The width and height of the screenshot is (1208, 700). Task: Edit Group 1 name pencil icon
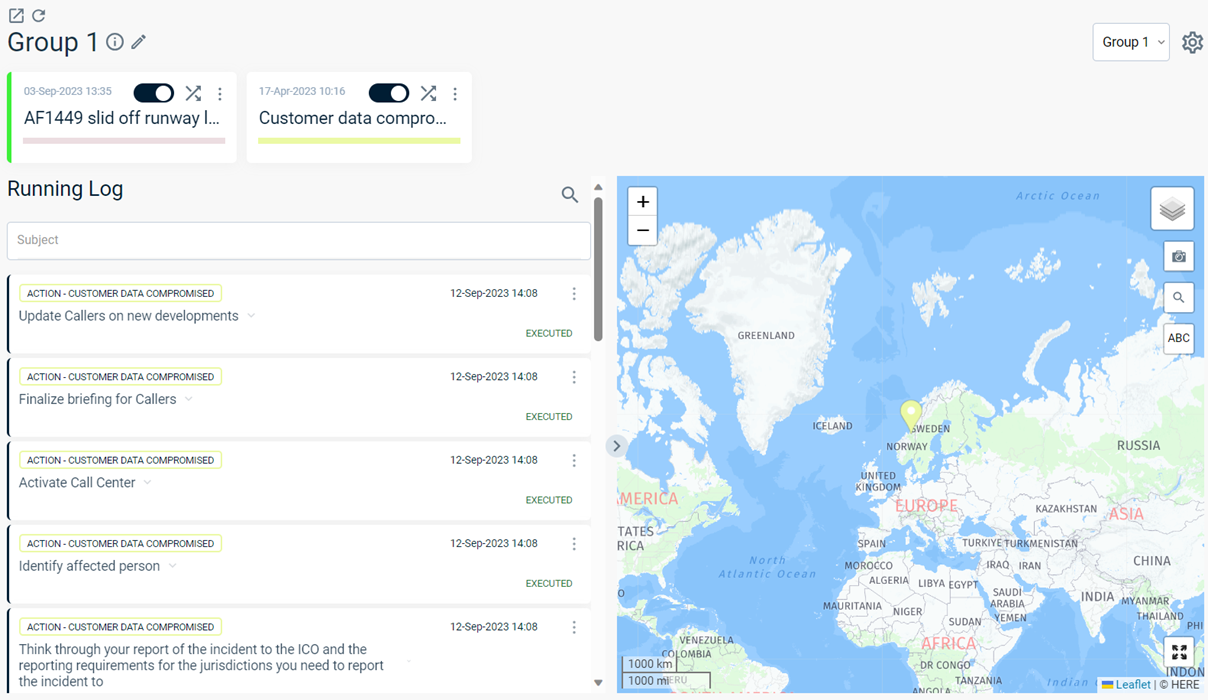[x=139, y=42]
